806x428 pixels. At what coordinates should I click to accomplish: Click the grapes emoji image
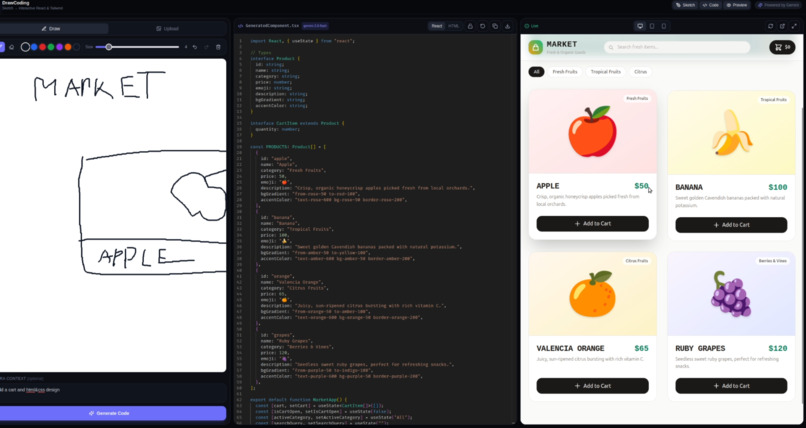point(731,294)
